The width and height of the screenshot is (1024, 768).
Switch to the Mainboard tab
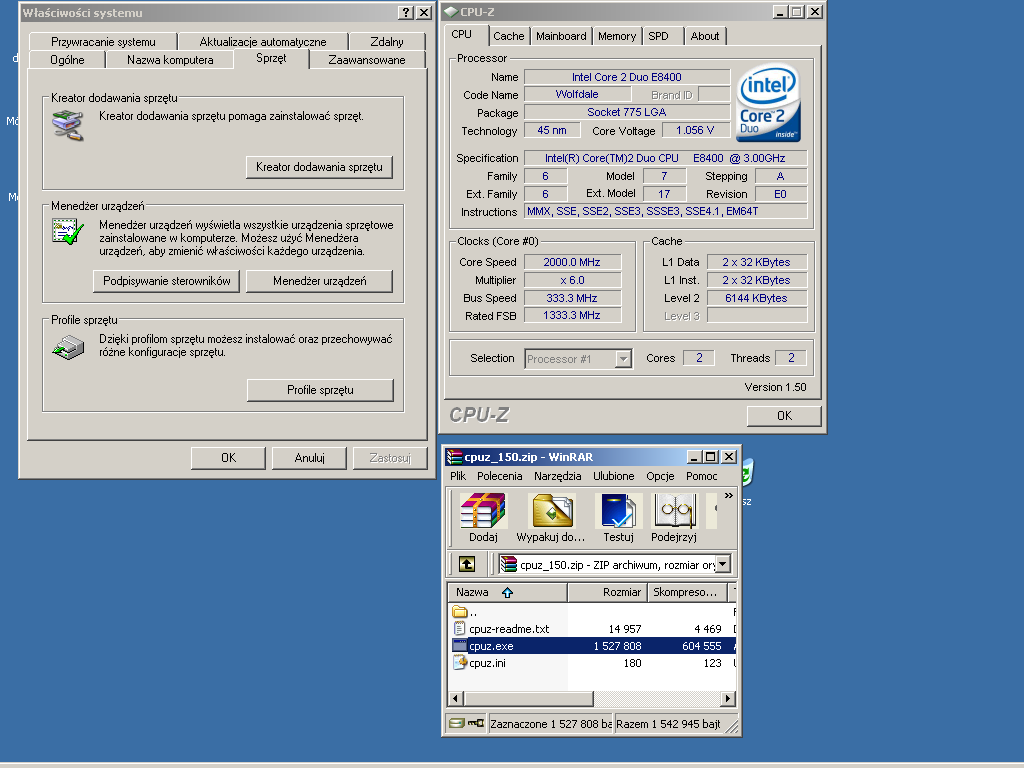click(x=561, y=36)
